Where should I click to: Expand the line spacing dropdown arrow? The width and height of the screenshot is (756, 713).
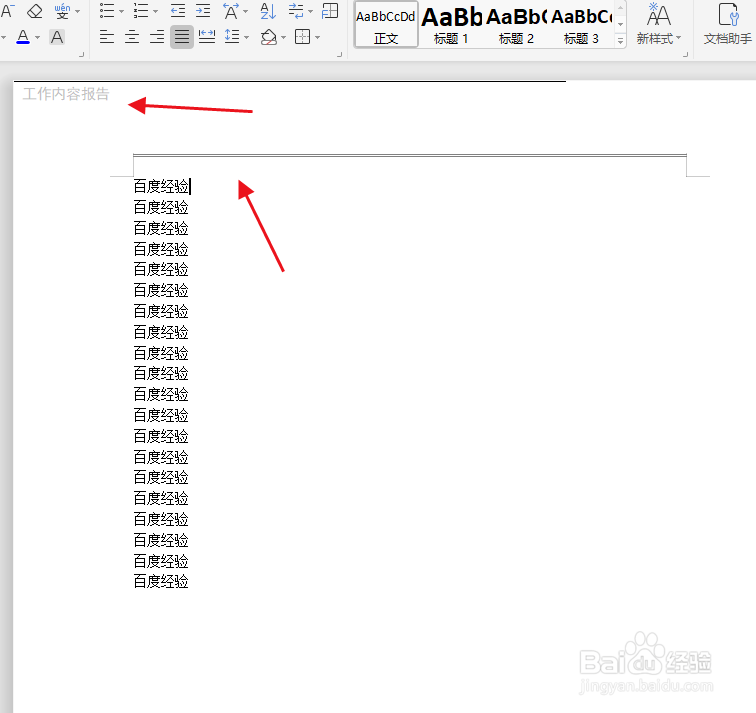point(247,37)
